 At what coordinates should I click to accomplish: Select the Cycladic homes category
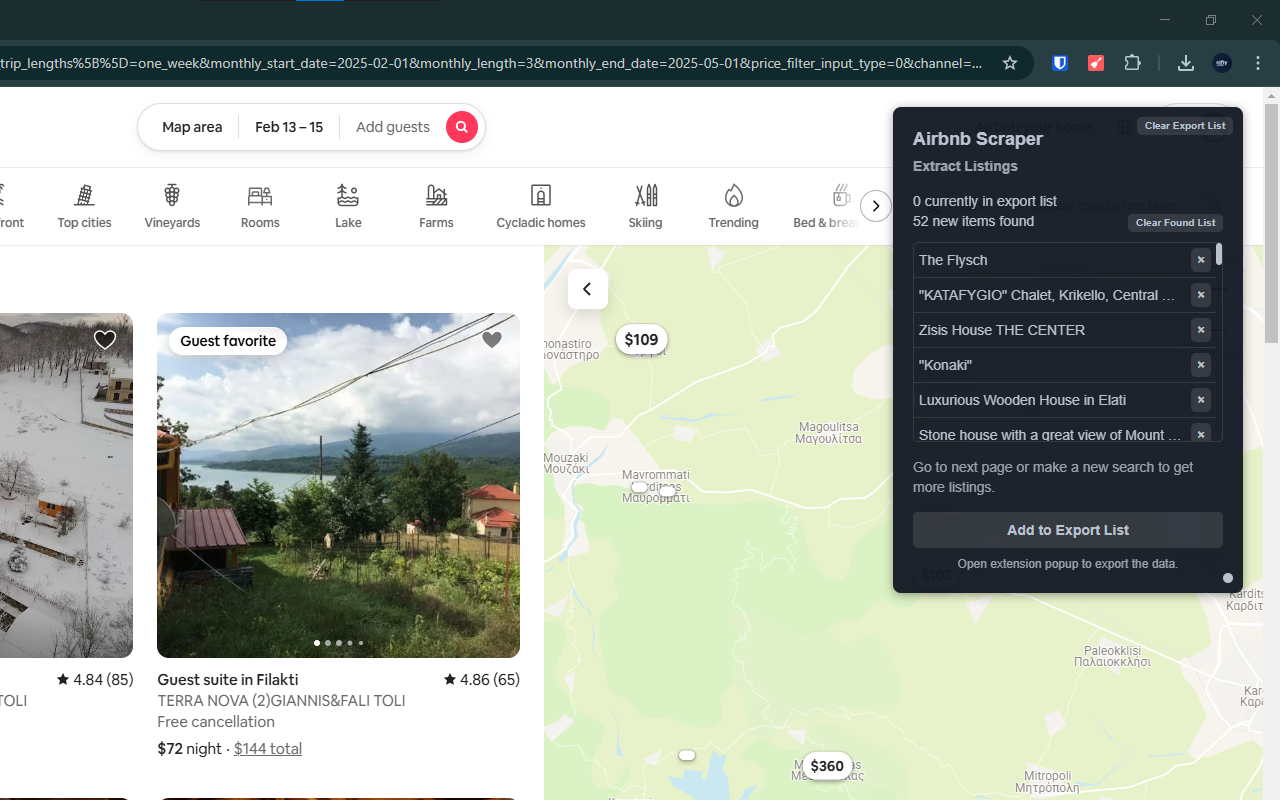click(x=541, y=206)
